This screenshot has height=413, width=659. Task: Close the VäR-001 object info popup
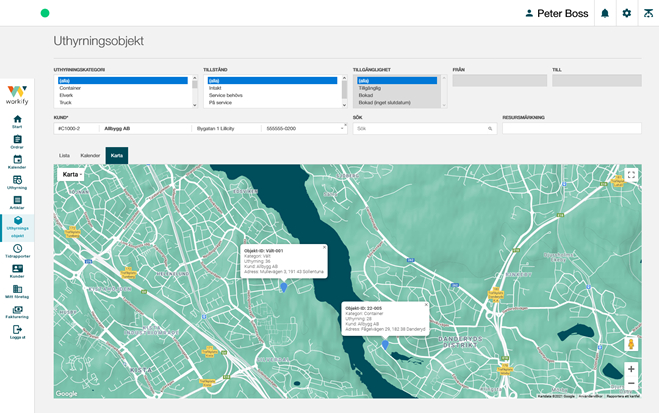pyautogui.click(x=324, y=246)
